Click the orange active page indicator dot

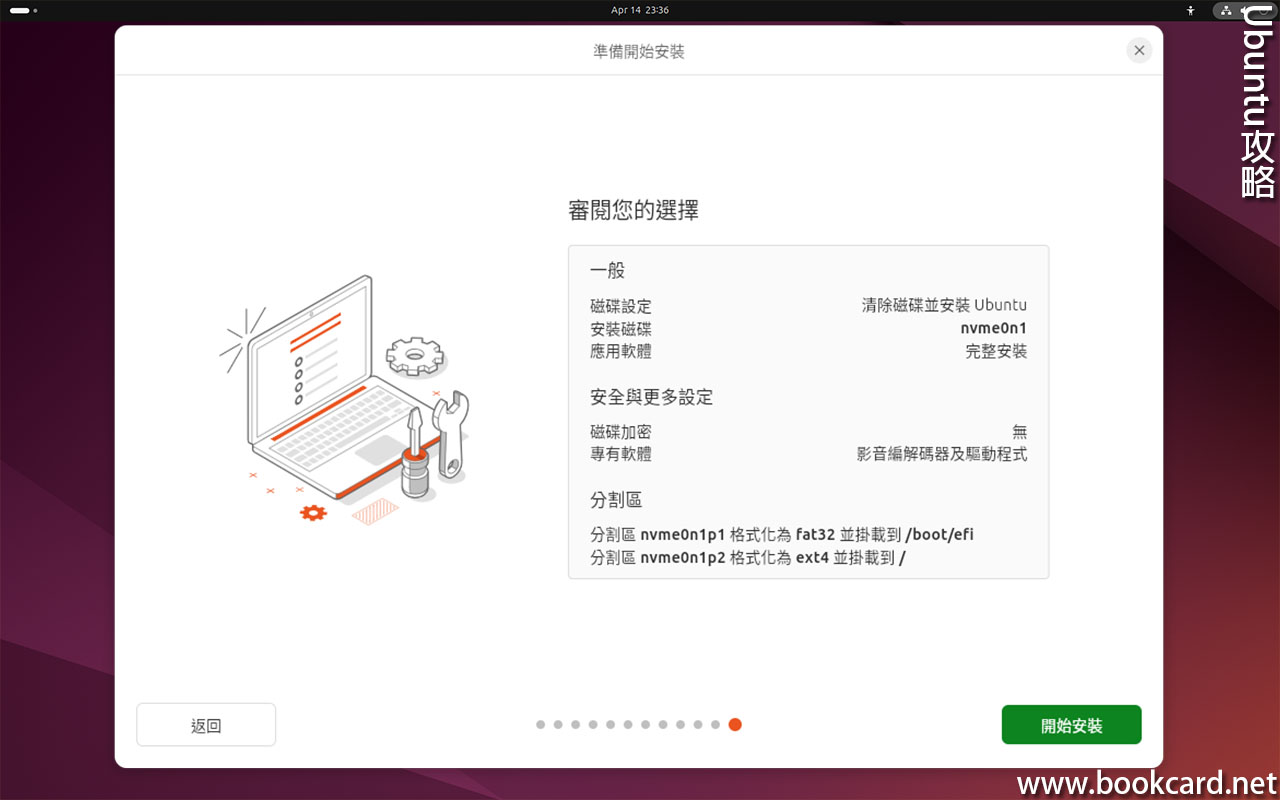[735, 725]
